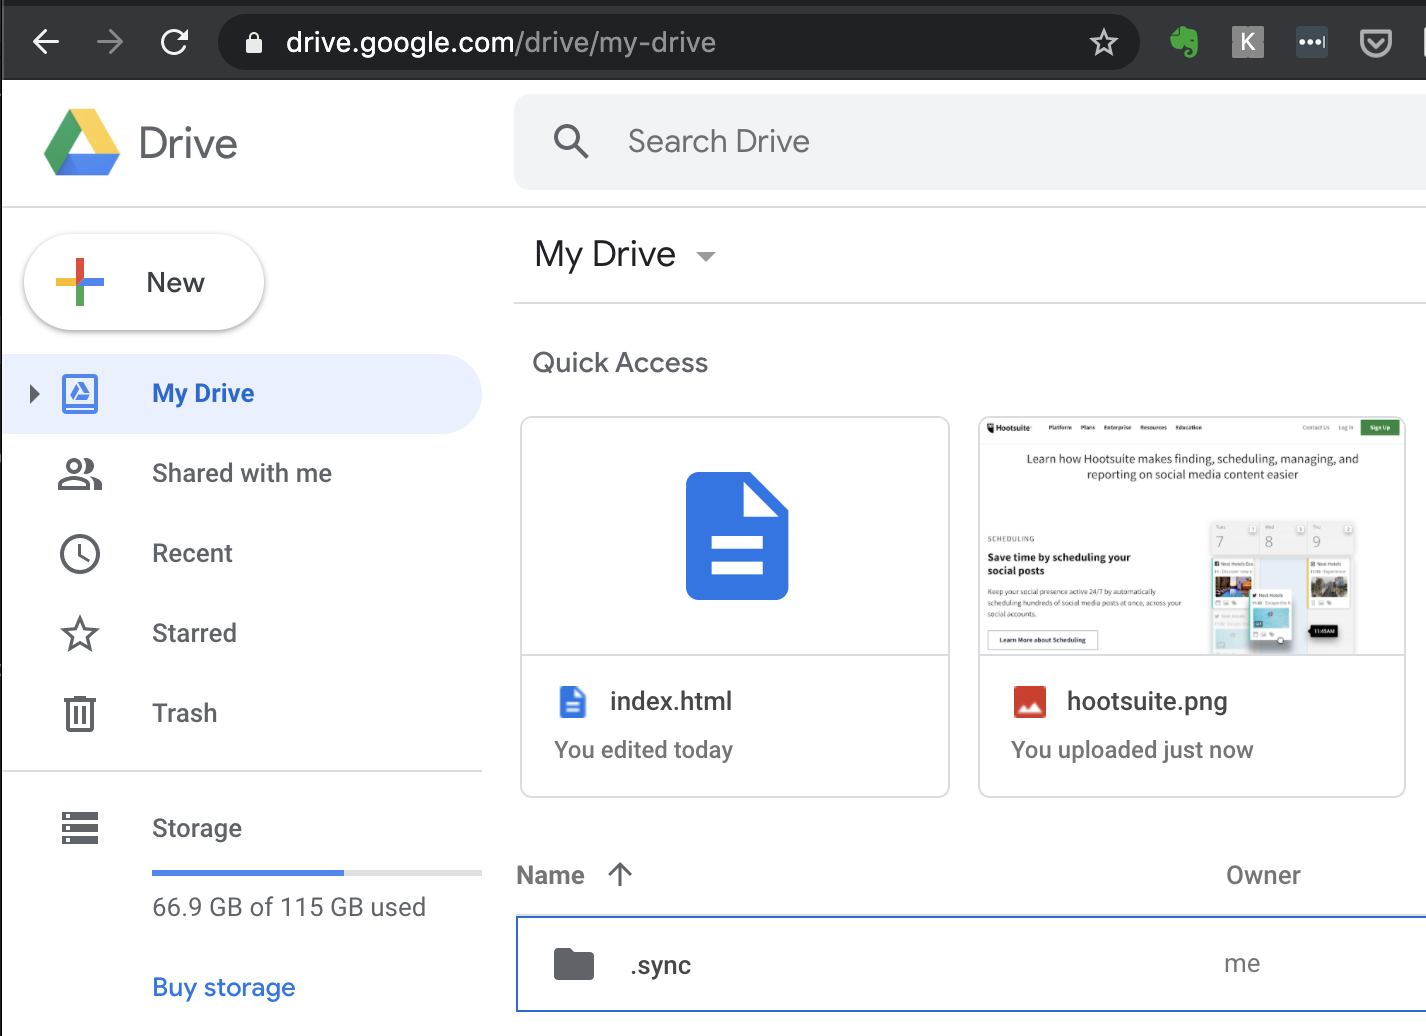Viewport: 1426px width, 1036px height.
Task: Bookmark page with the star icon
Action: [x=1104, y=42]
